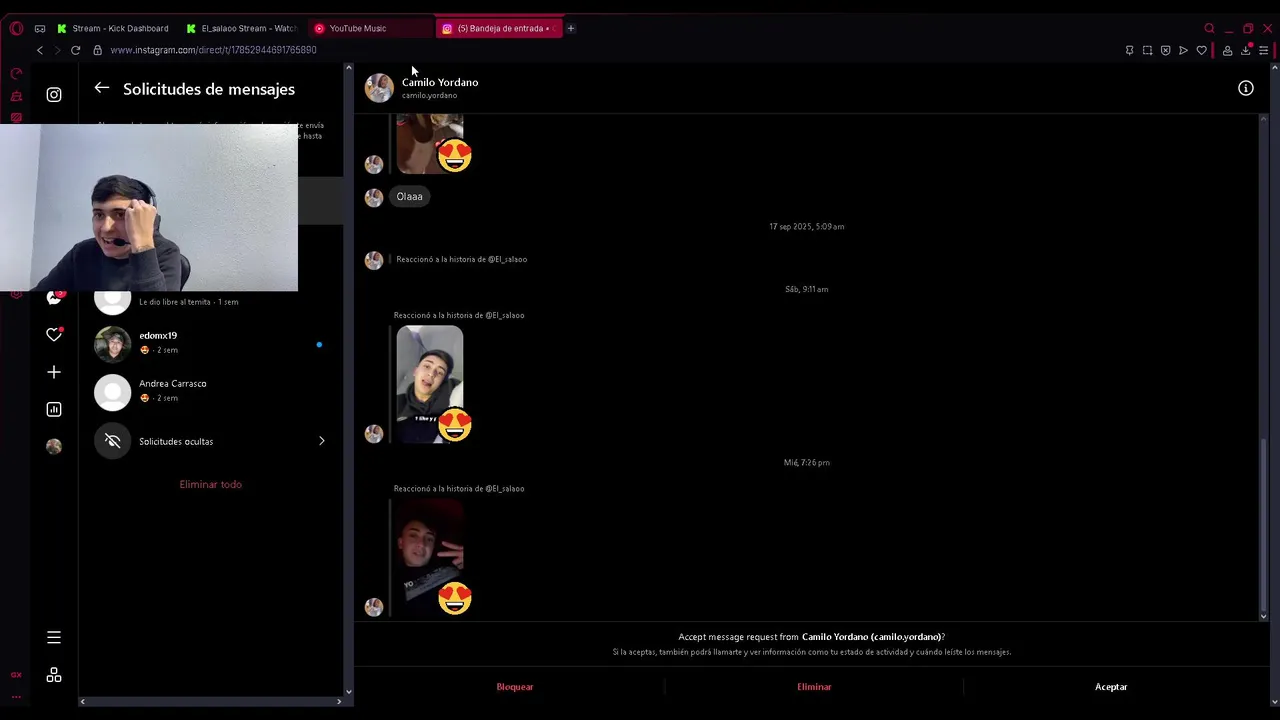Viewport: 1280px width, 720px height.
Task: Click the GX label in Opera sidebar bottom
Action: point(16,675)
